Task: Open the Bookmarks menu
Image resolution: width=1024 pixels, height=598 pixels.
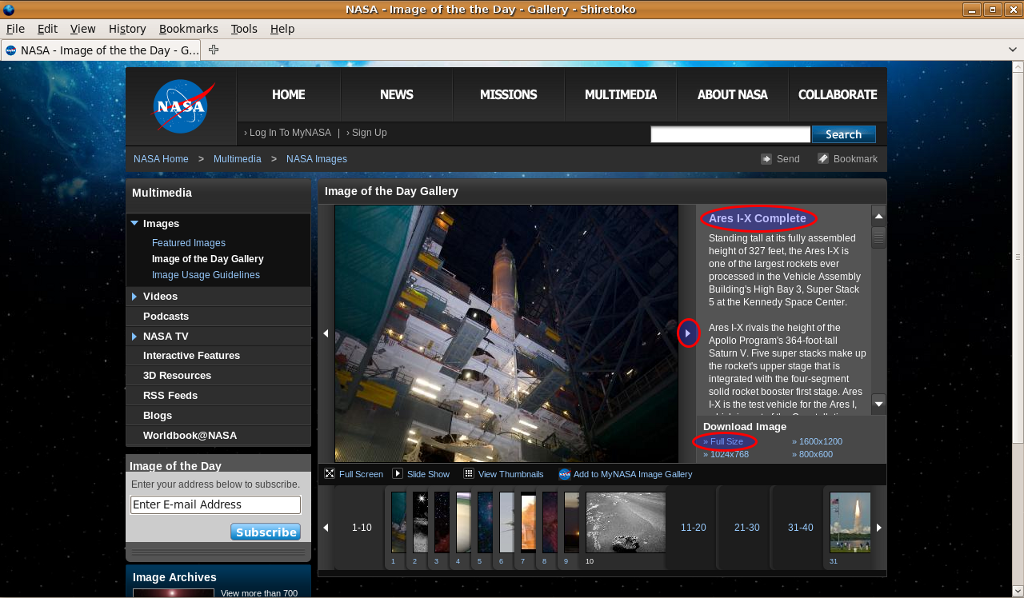Action: pyautogui.click(x=189, y=29)
